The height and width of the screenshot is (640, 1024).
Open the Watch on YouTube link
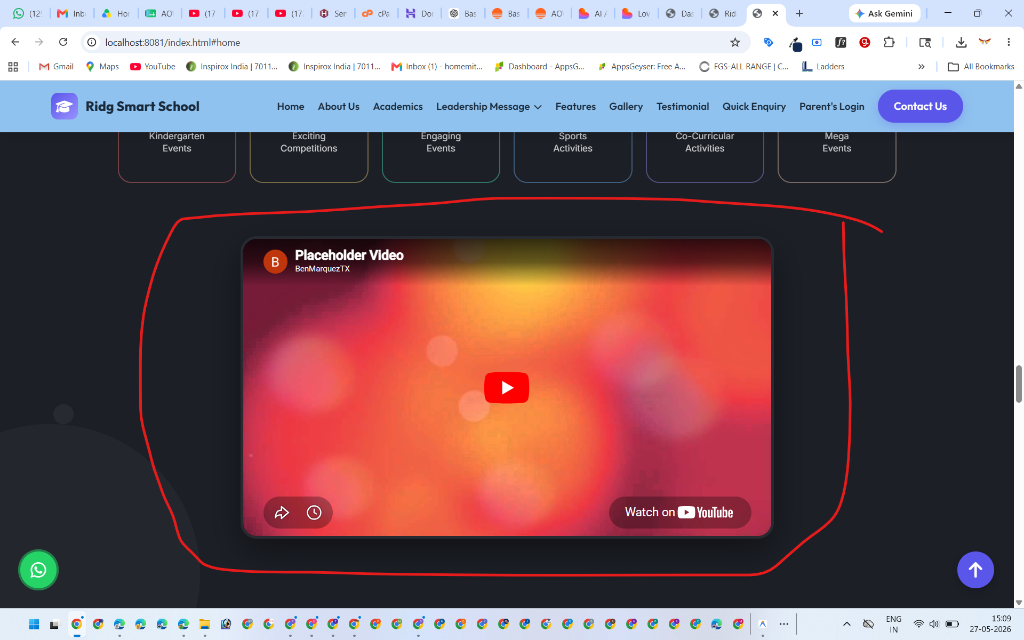point(679,512)
